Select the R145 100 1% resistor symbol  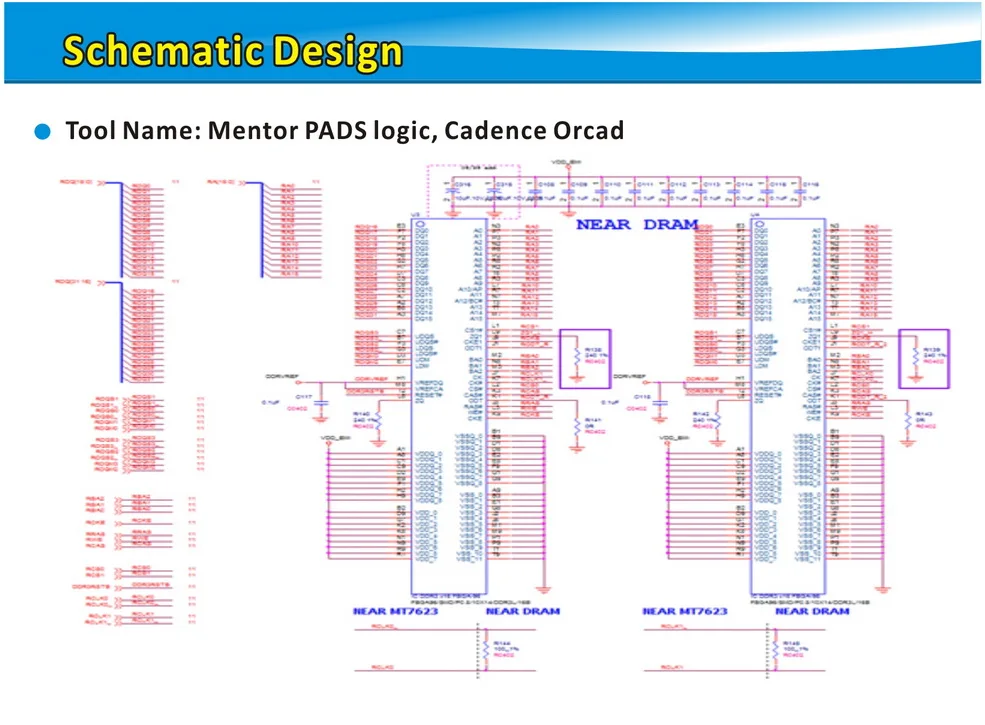coord(775,648)
